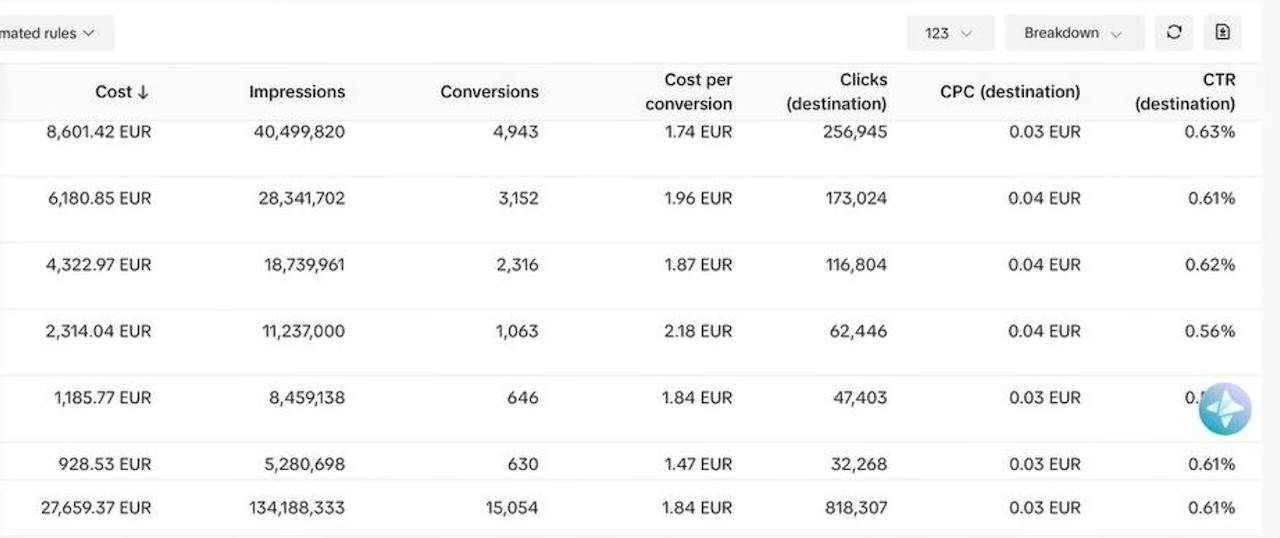Select the 47,403 clicks cell
Viewport: 1280px width, 538px height.
[860, 398]
